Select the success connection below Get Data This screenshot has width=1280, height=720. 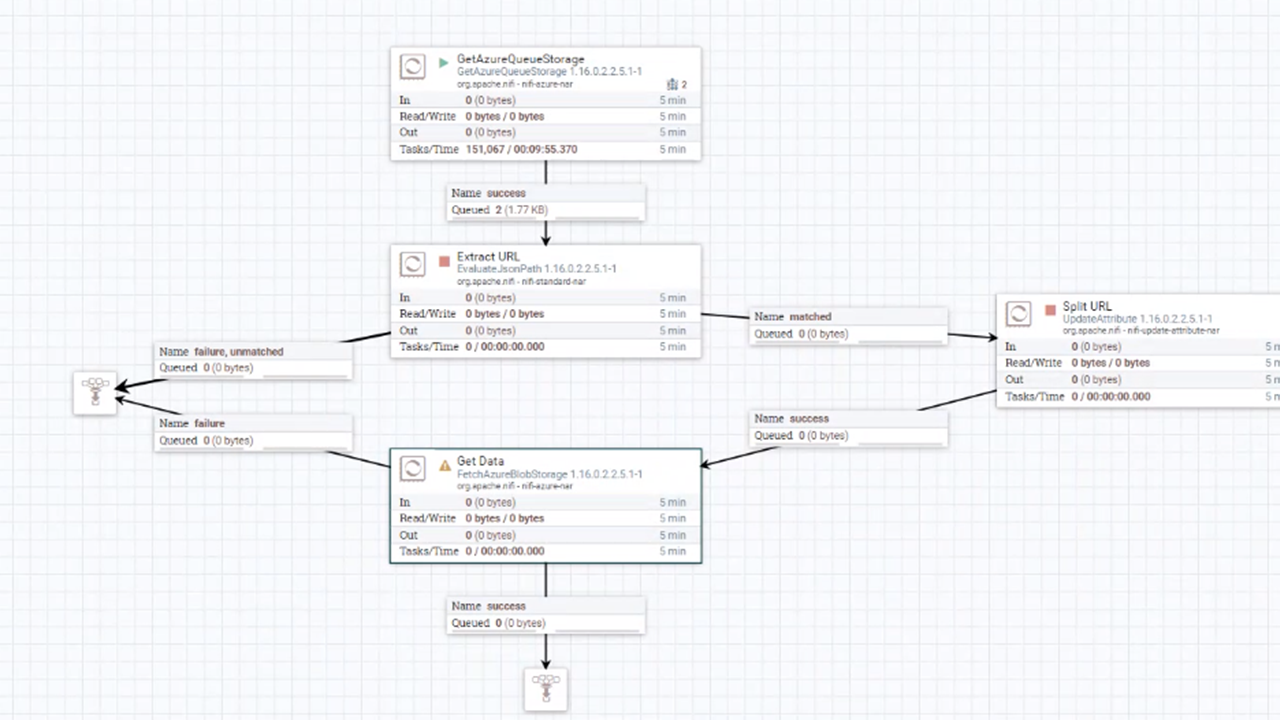pyautogui.click(x=546, y=614)
